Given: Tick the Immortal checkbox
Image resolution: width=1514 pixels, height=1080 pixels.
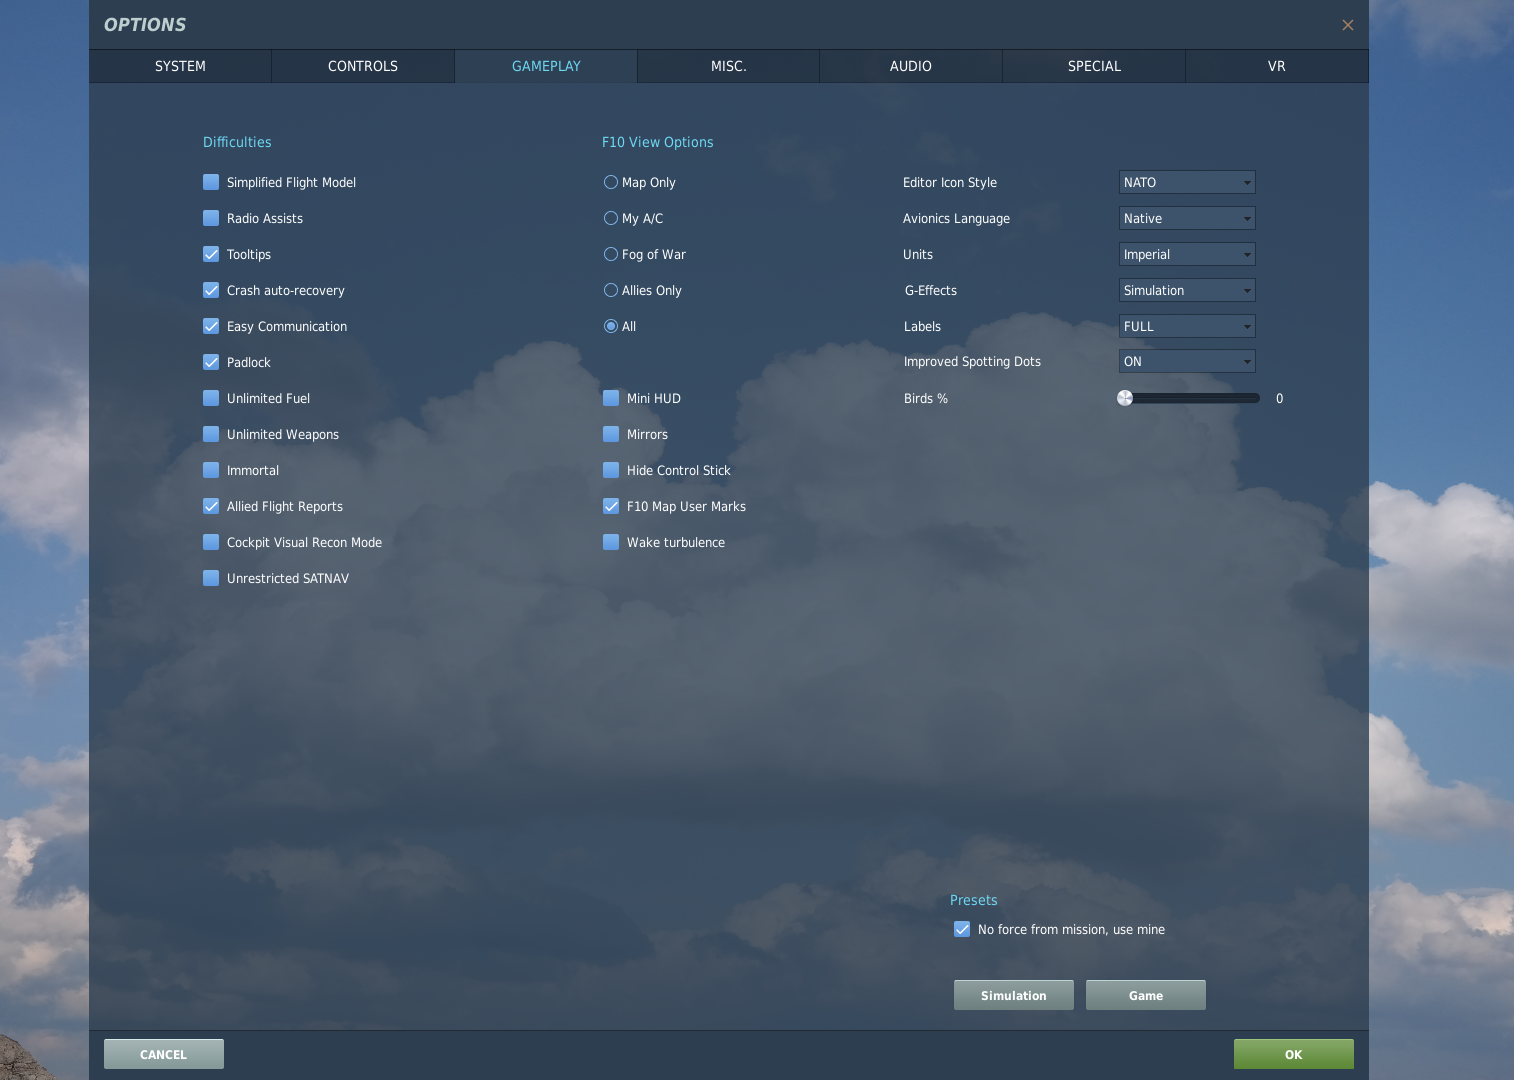Looking at the screenshot, I should pos(211,470).
